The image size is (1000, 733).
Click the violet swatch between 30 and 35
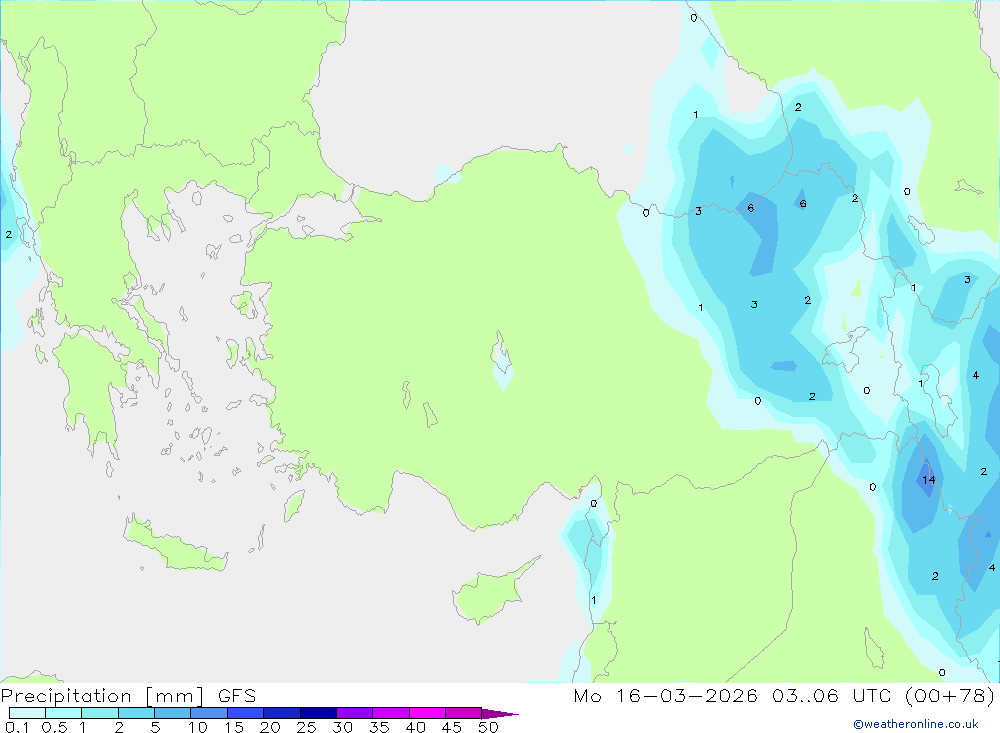[355, 713]
